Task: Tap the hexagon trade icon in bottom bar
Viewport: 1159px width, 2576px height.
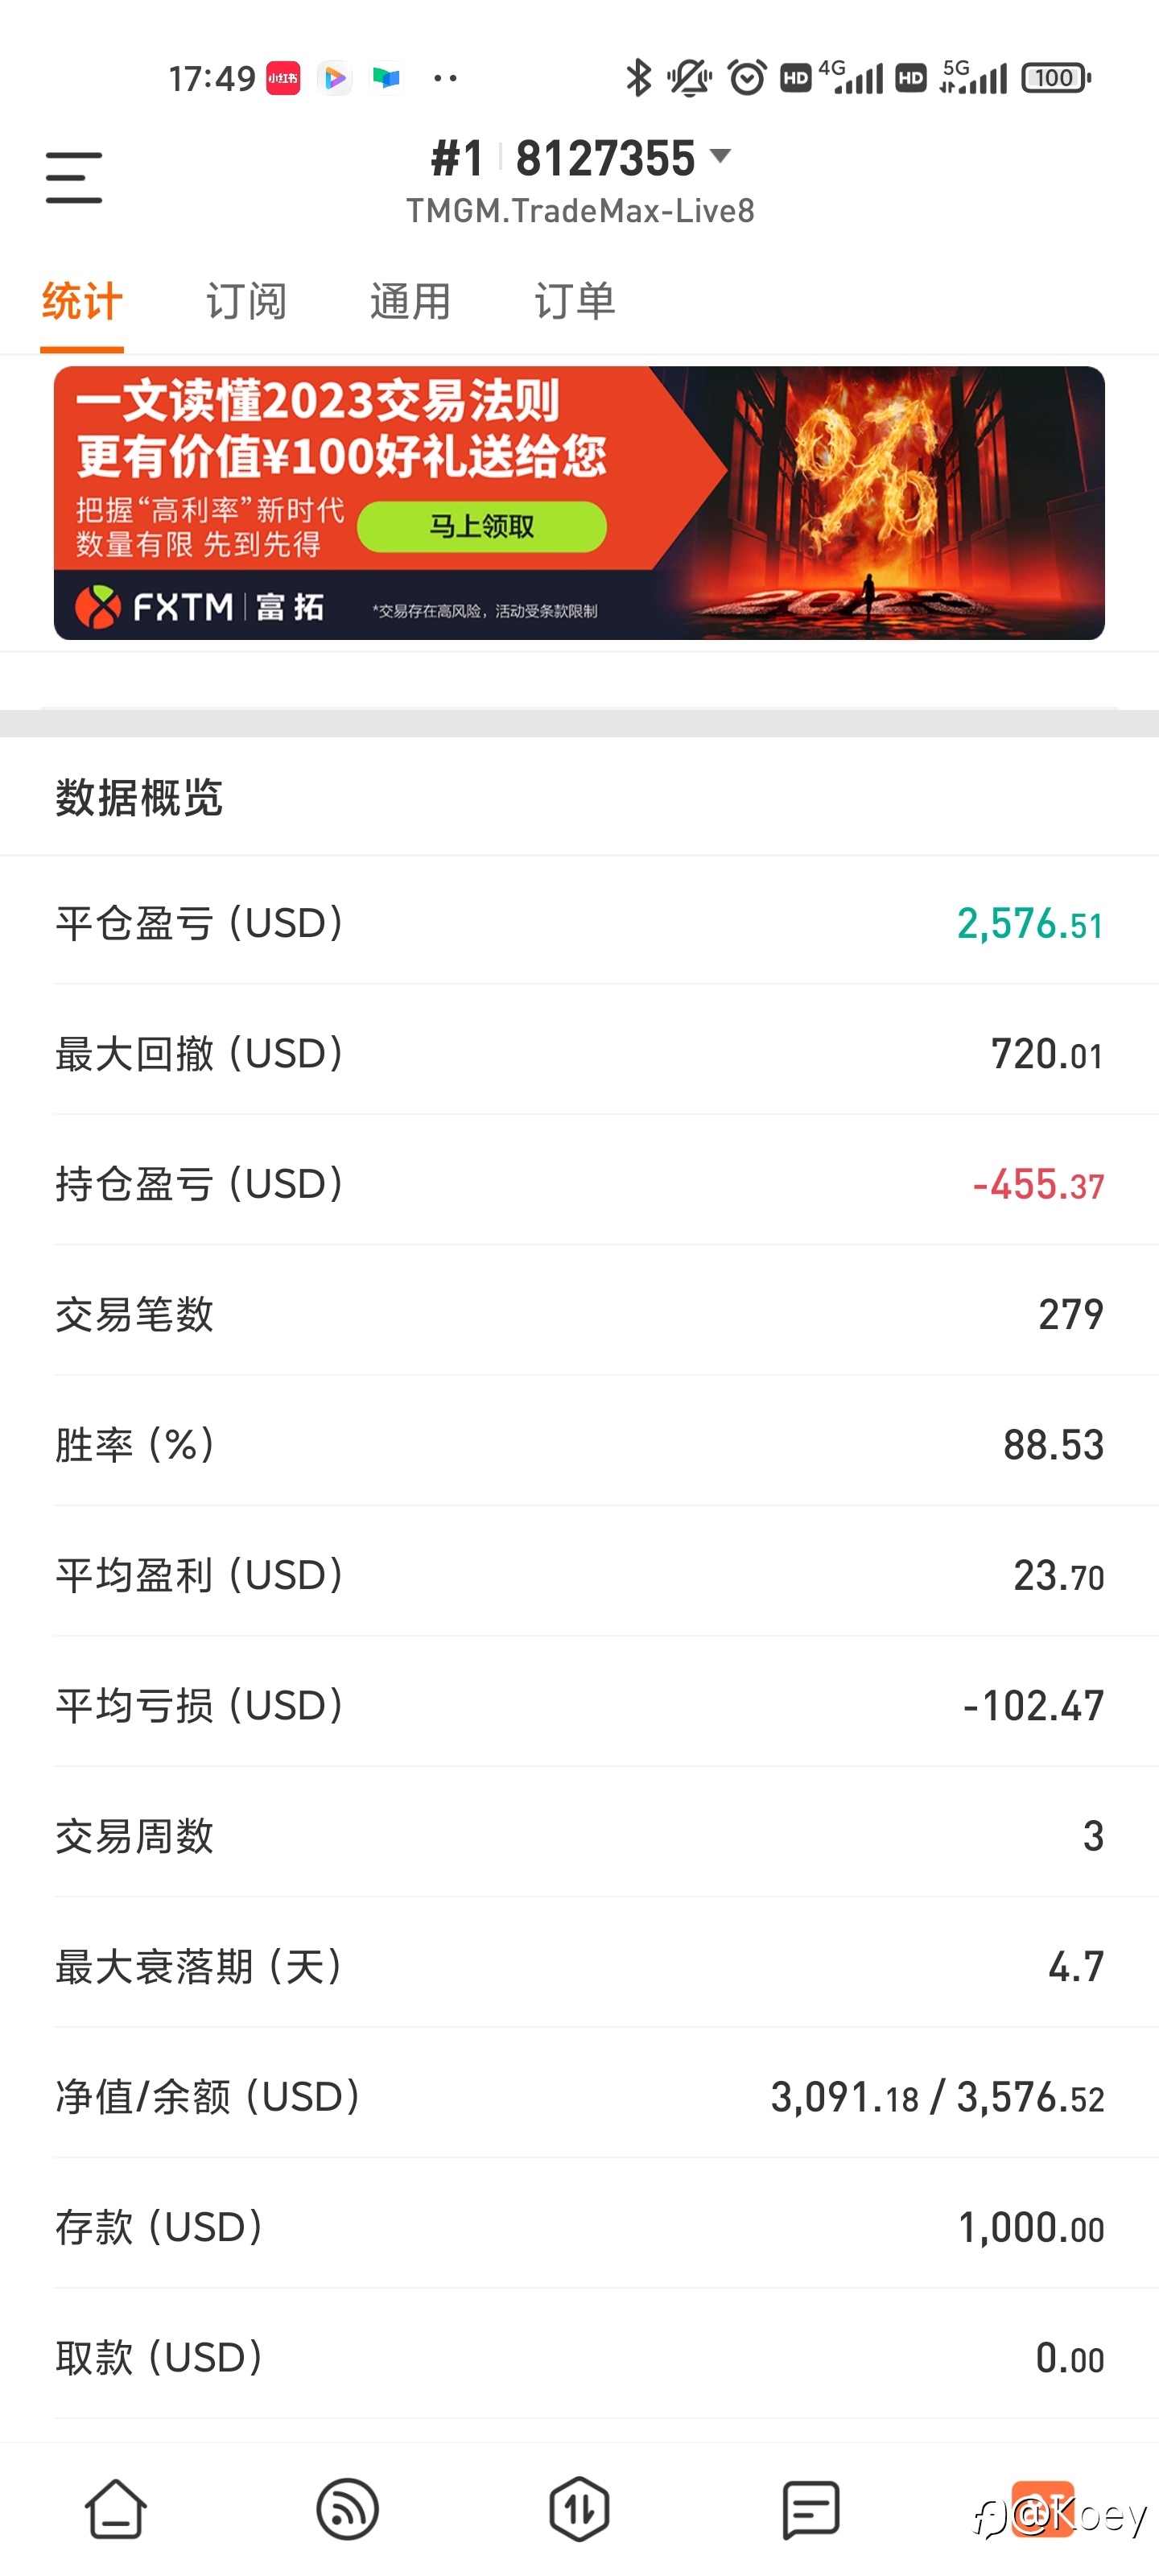Action: 579,2509
